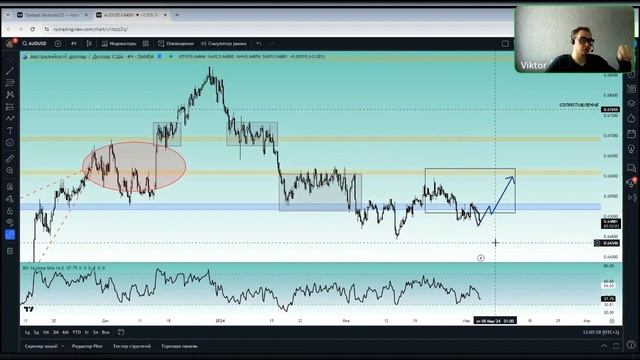
Task: Open the browser tab list chevron
Action: click(x=8, y=15)
